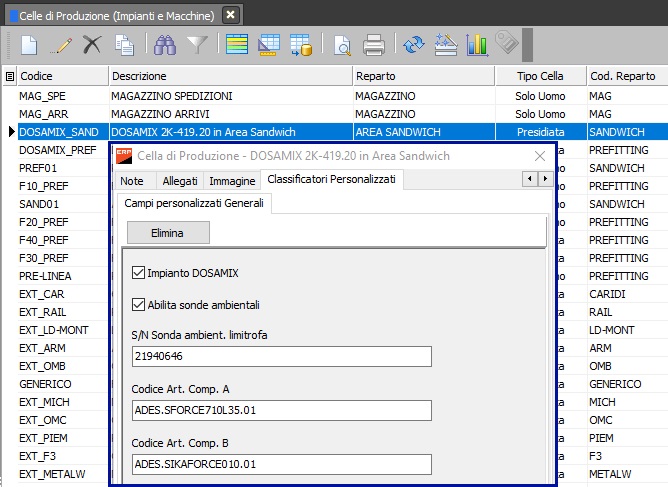Viewport: 668px width, 487px height.
Task: Click the refresh arrows icon
Action: [x=413, y=45]
